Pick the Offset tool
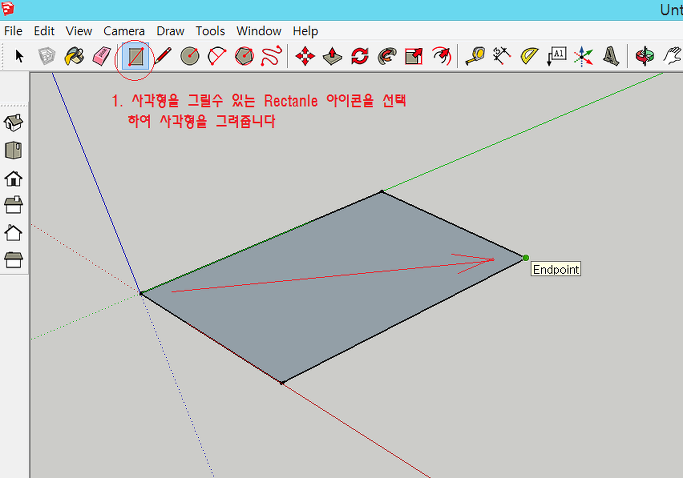 (441, 56)
